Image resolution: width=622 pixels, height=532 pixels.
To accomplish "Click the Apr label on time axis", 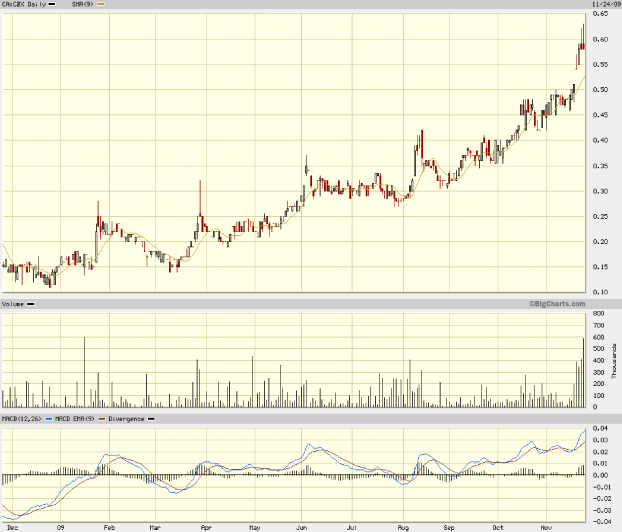I will [205, 526].
